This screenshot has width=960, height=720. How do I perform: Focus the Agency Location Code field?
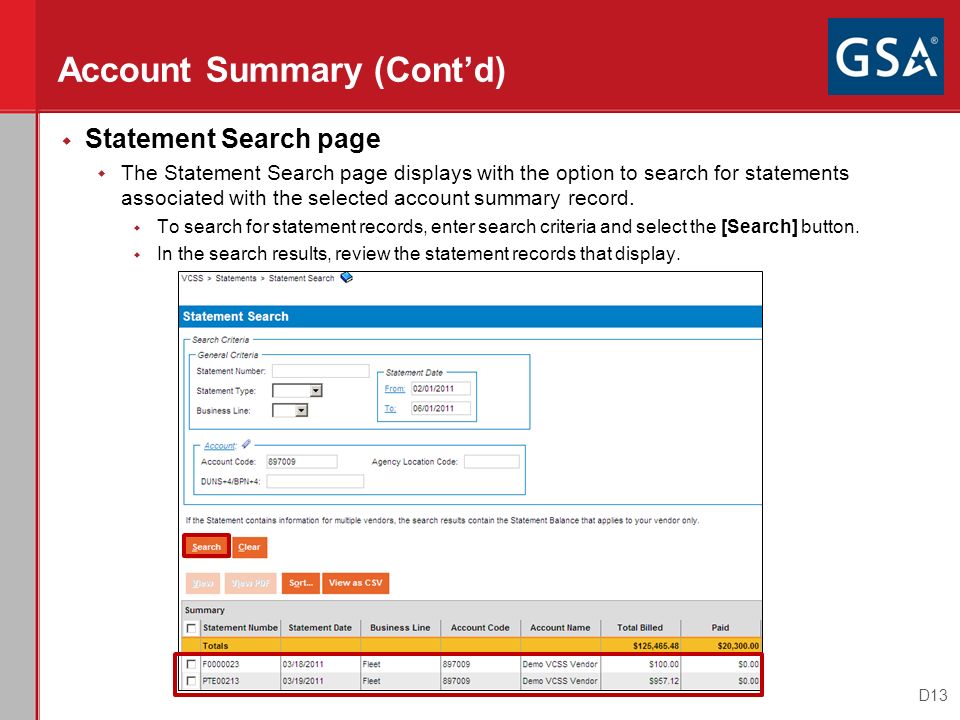(492, 462)
